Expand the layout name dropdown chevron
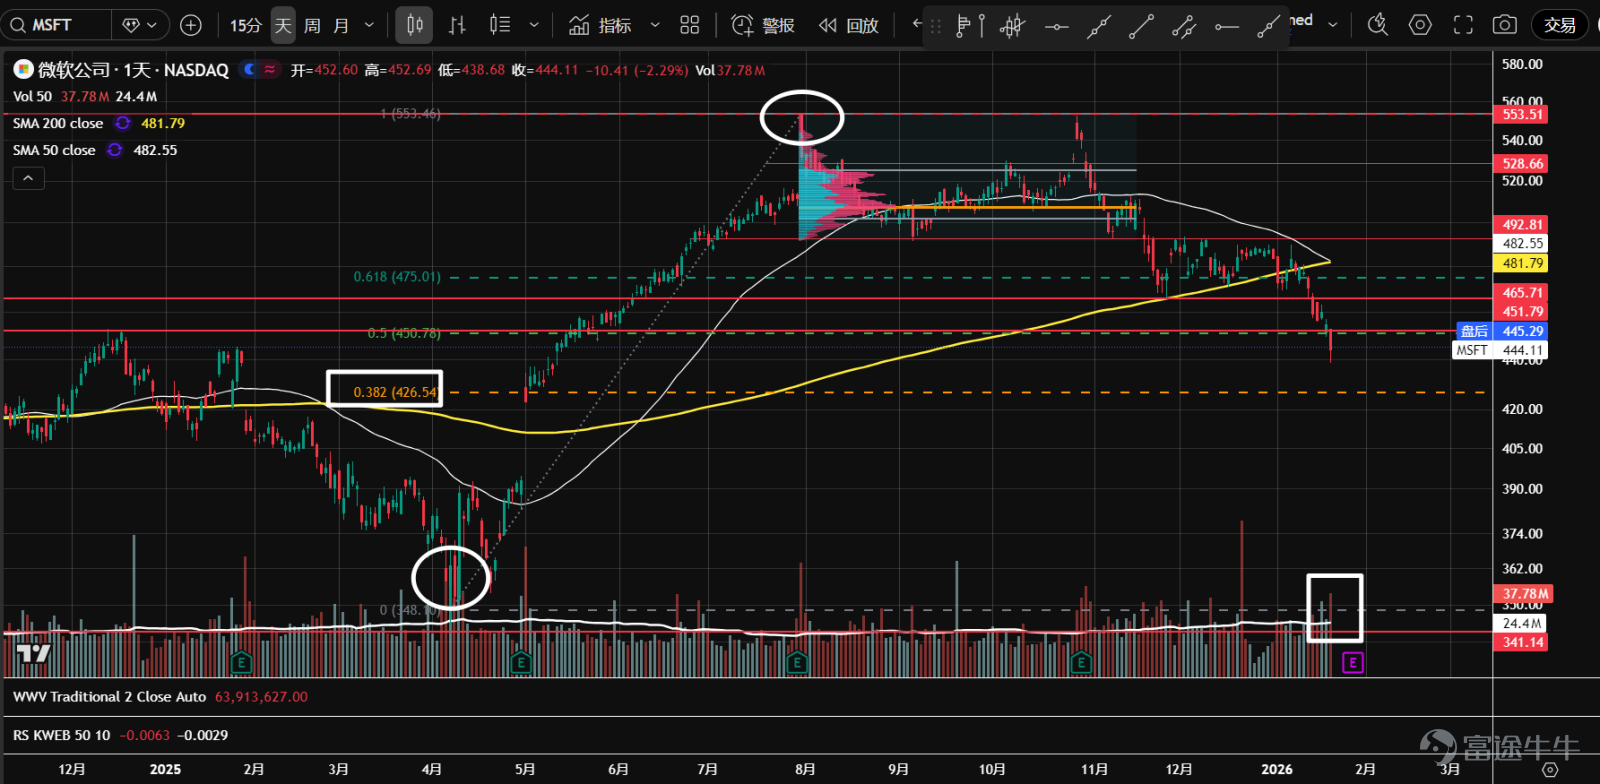This screenshot has height=784, width=1600. [1332, 24]
